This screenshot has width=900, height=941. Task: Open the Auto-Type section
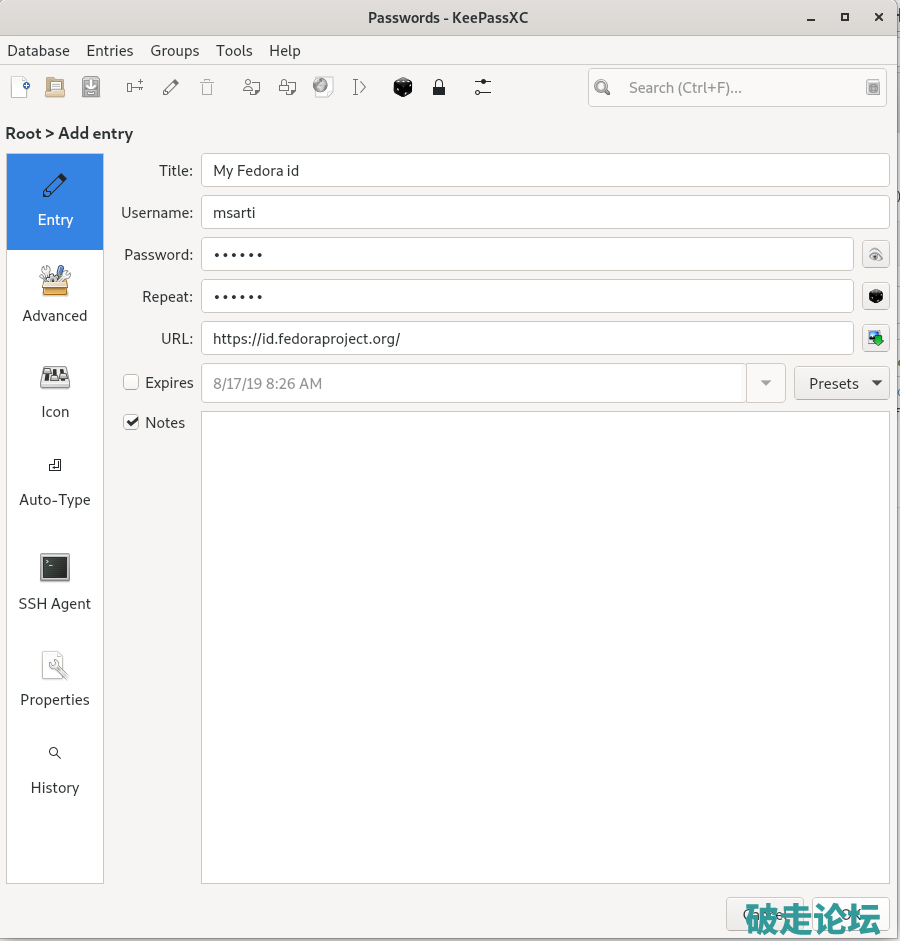pos(55,482)
